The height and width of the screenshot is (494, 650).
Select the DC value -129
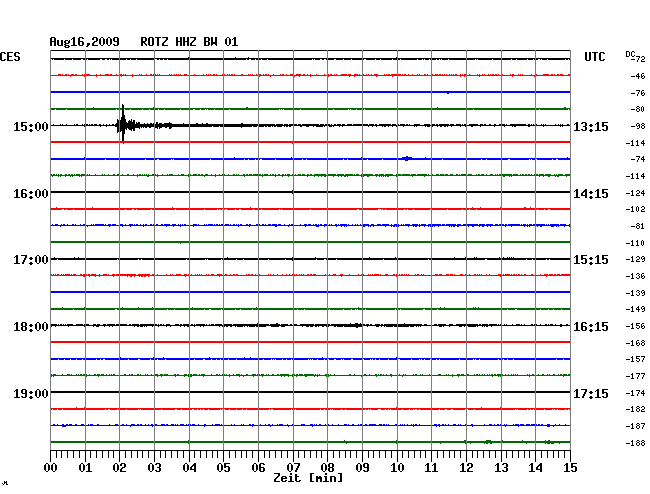tap(635, 259)
